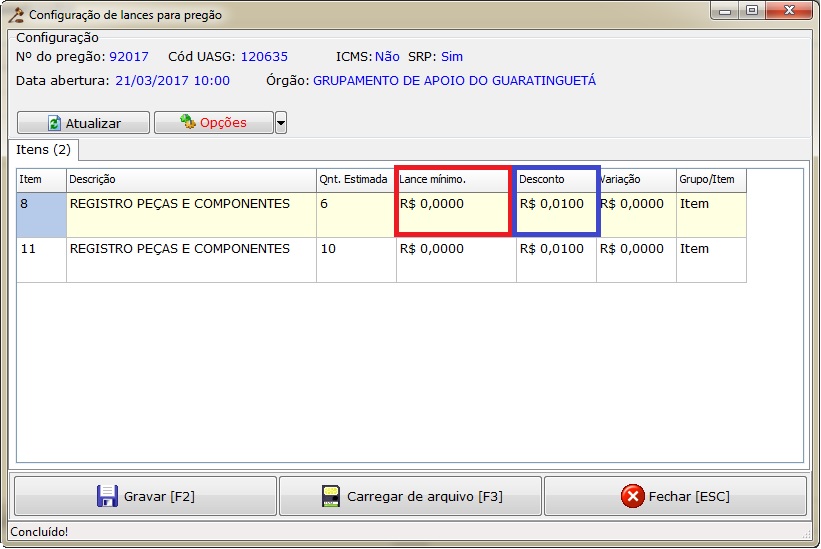
Task: Expand the dropdown arrow beside Opções
Action: tap(281, 123)
